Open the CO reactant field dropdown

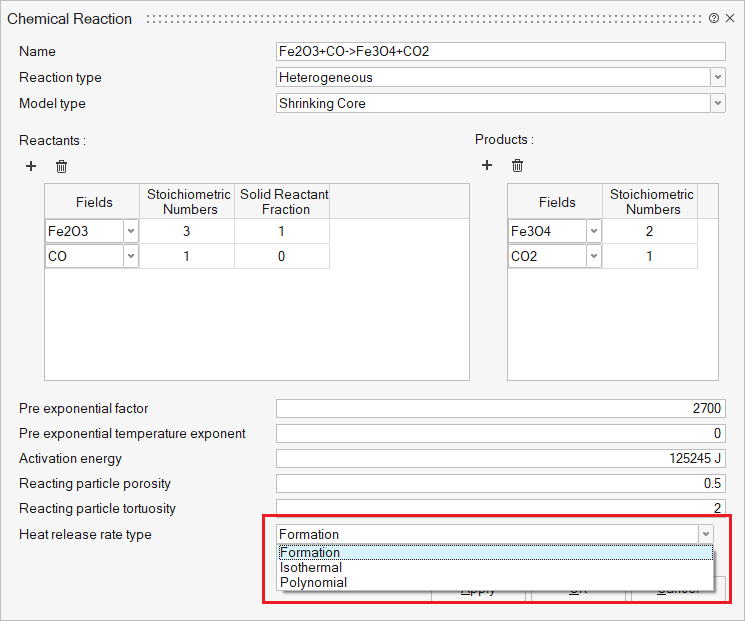(130, 257)
